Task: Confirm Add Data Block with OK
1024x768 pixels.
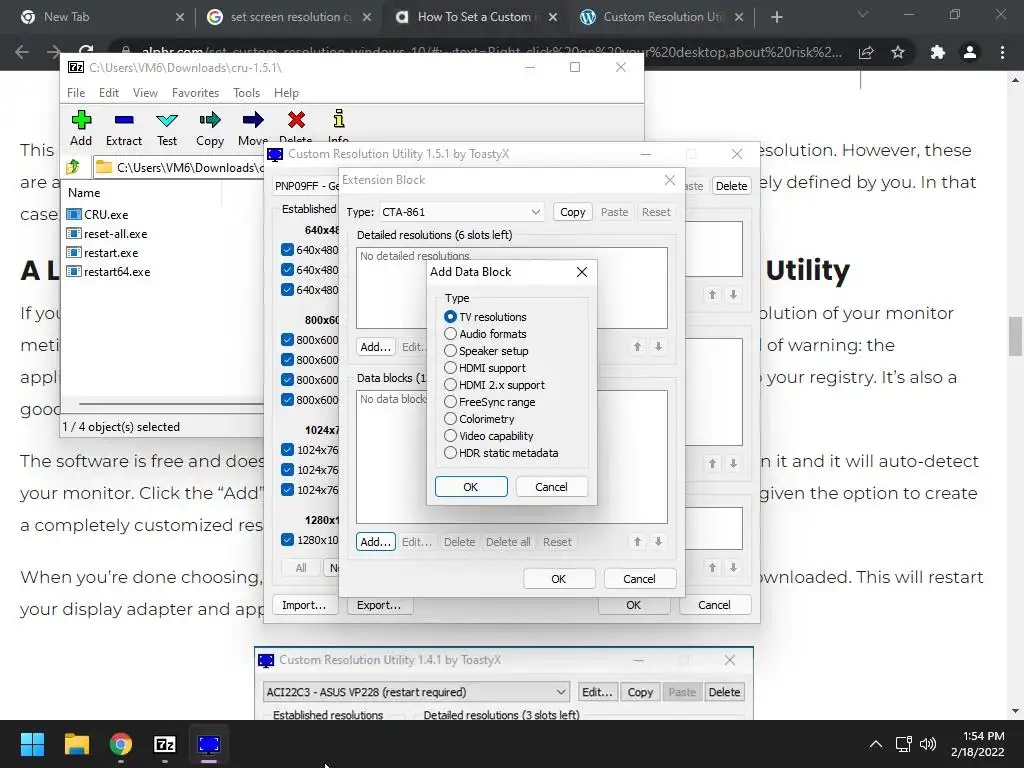Action: coord(471,487)
